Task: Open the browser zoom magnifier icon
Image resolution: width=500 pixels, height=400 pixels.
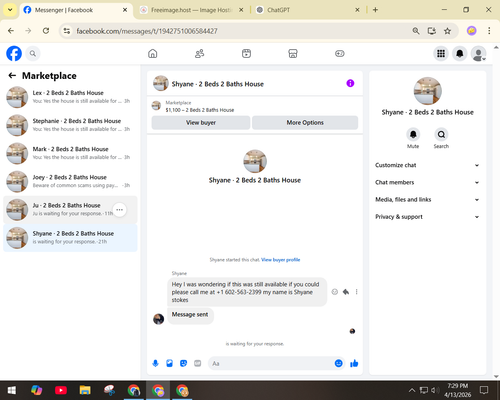Action: pyautogui.click(x=416, y=31)
